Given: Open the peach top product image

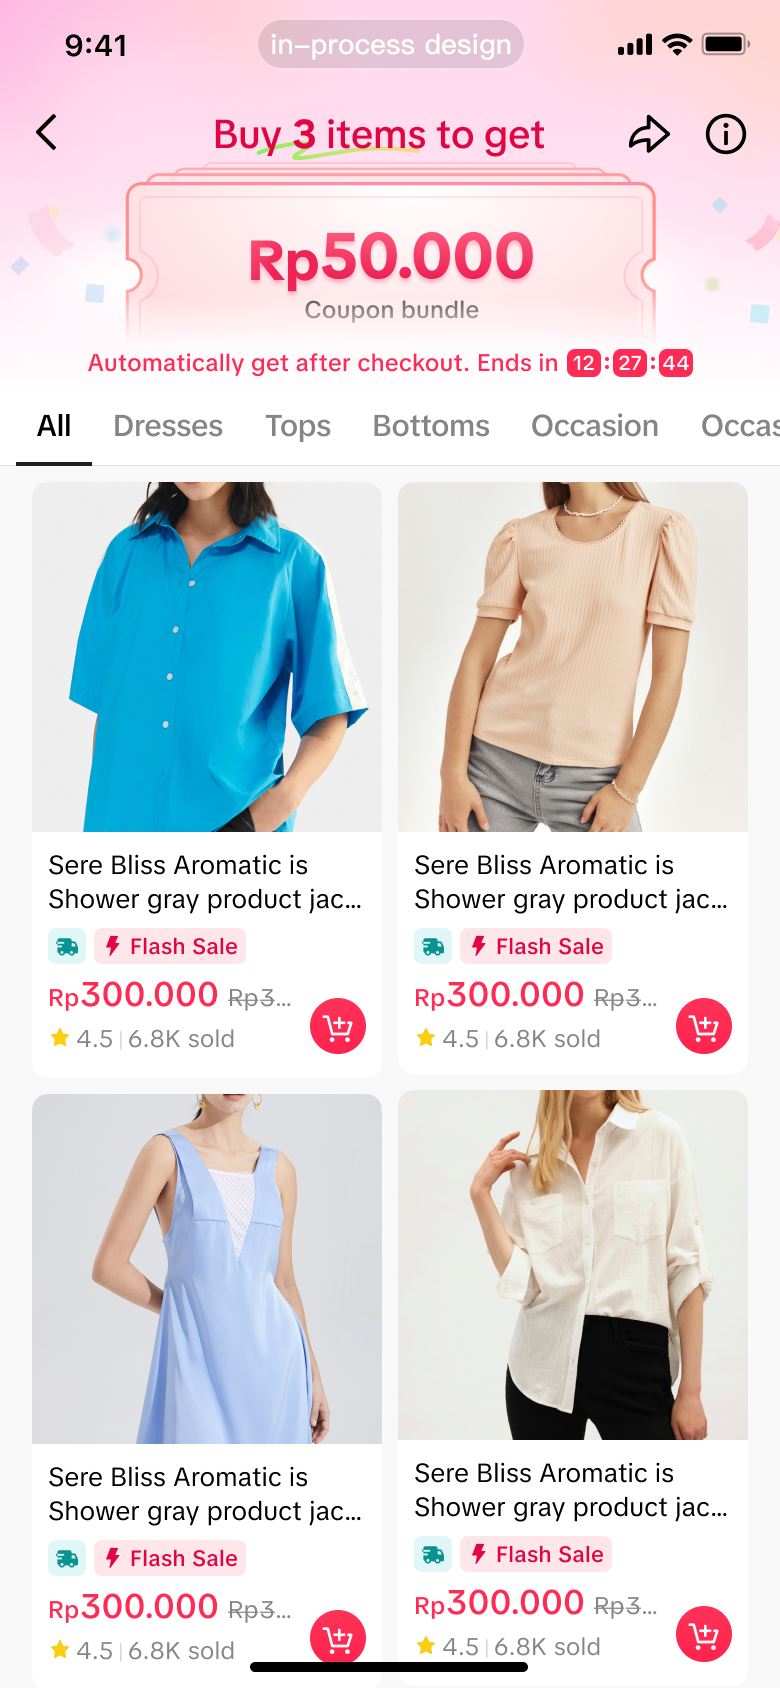Looking at the screenshot, I should (573, 657).
